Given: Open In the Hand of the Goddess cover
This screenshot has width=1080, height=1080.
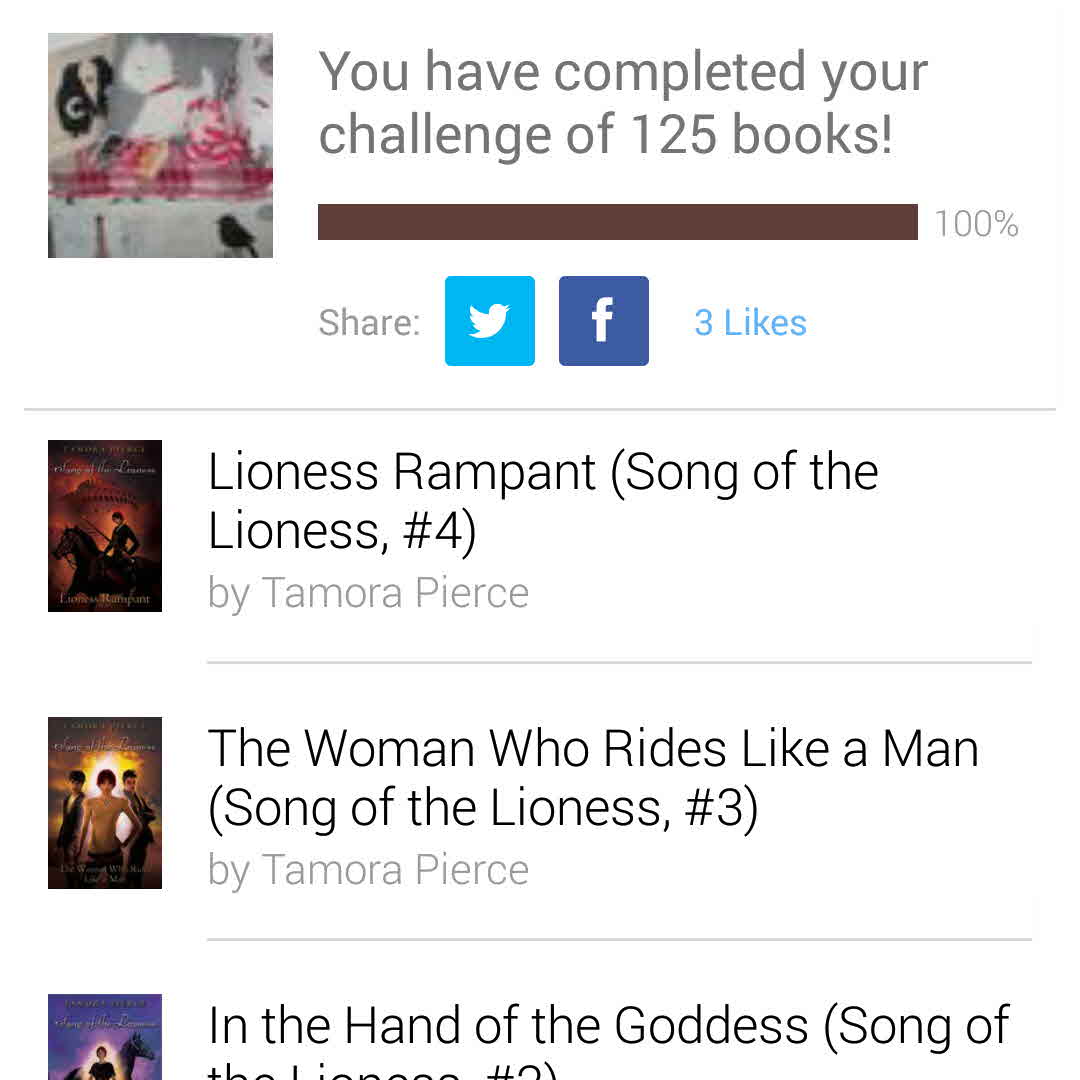Looking at the screenshot, I should pos(105,1038).
